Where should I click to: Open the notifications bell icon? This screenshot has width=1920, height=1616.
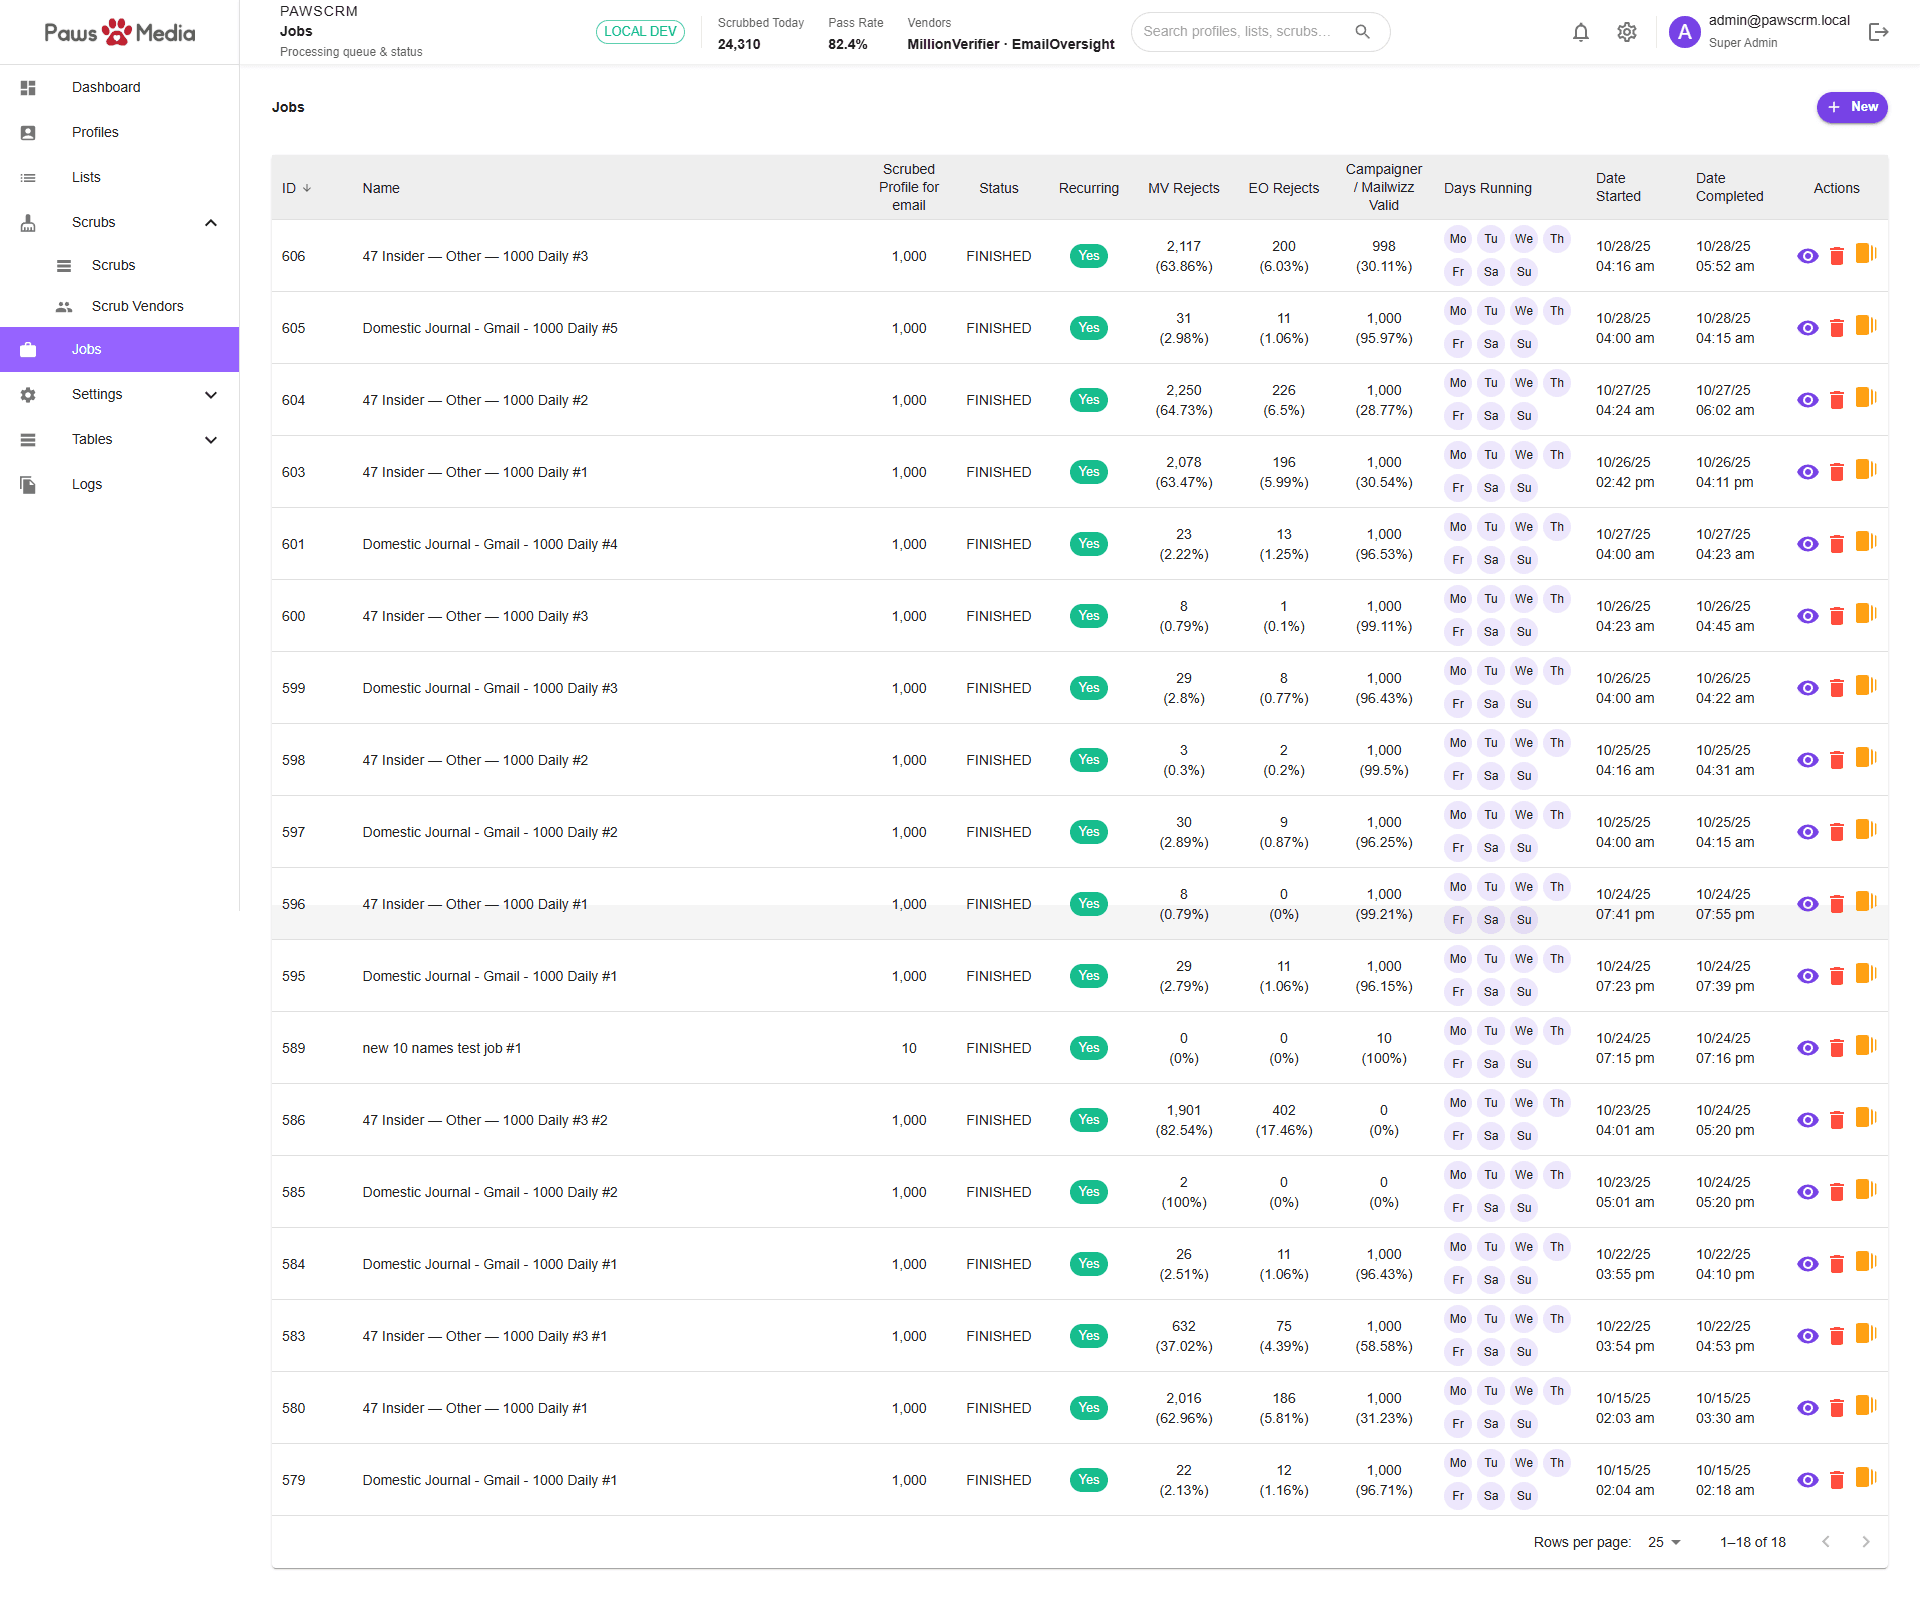(1580, 32)
